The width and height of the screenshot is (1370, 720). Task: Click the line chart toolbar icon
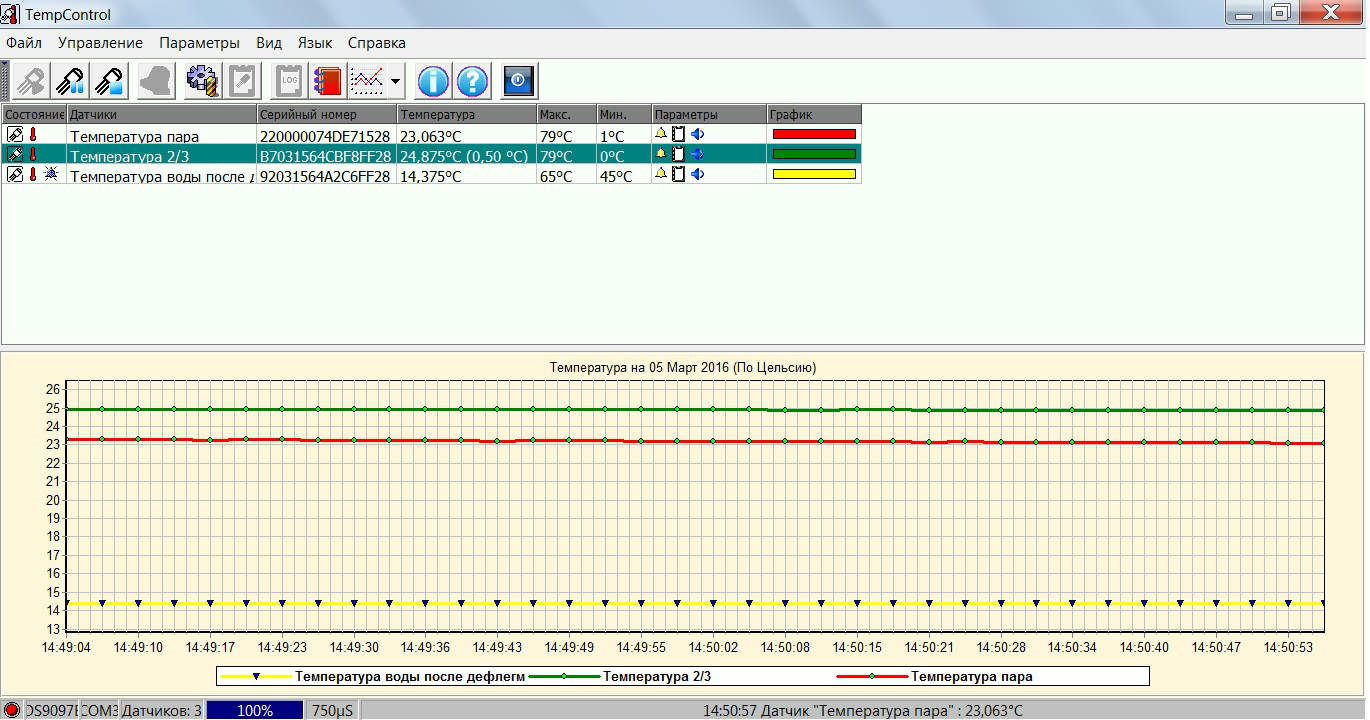pyautogui.click(x=367, y=81)
